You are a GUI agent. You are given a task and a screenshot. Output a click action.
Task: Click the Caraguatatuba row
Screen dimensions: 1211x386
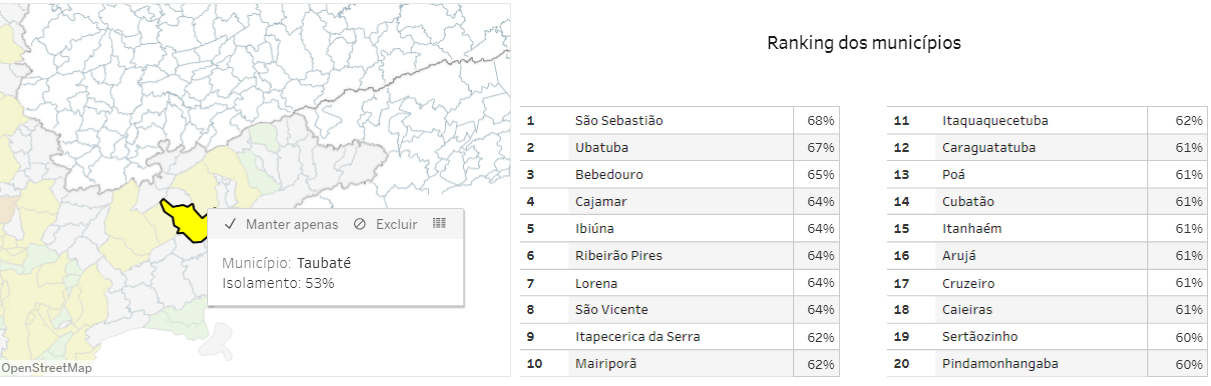click(x=1047, y=148)
